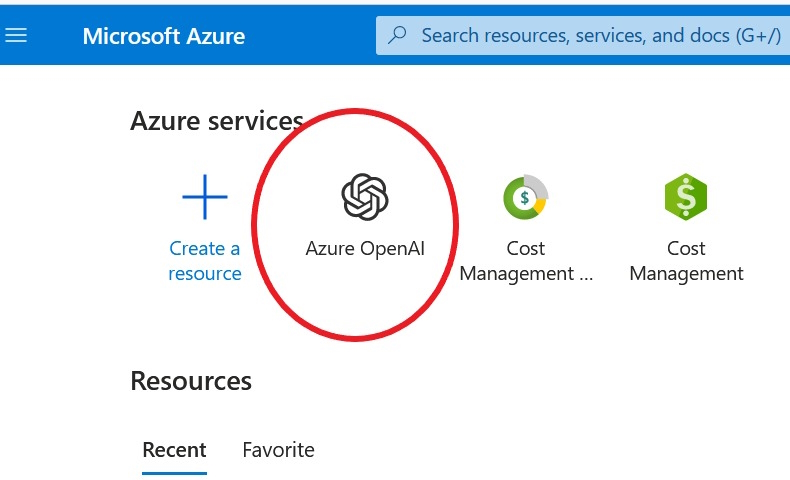Go home via Microsoft Azure title
Screen dimensions: 790x480
pyautogui.click(x=163, y=36)
